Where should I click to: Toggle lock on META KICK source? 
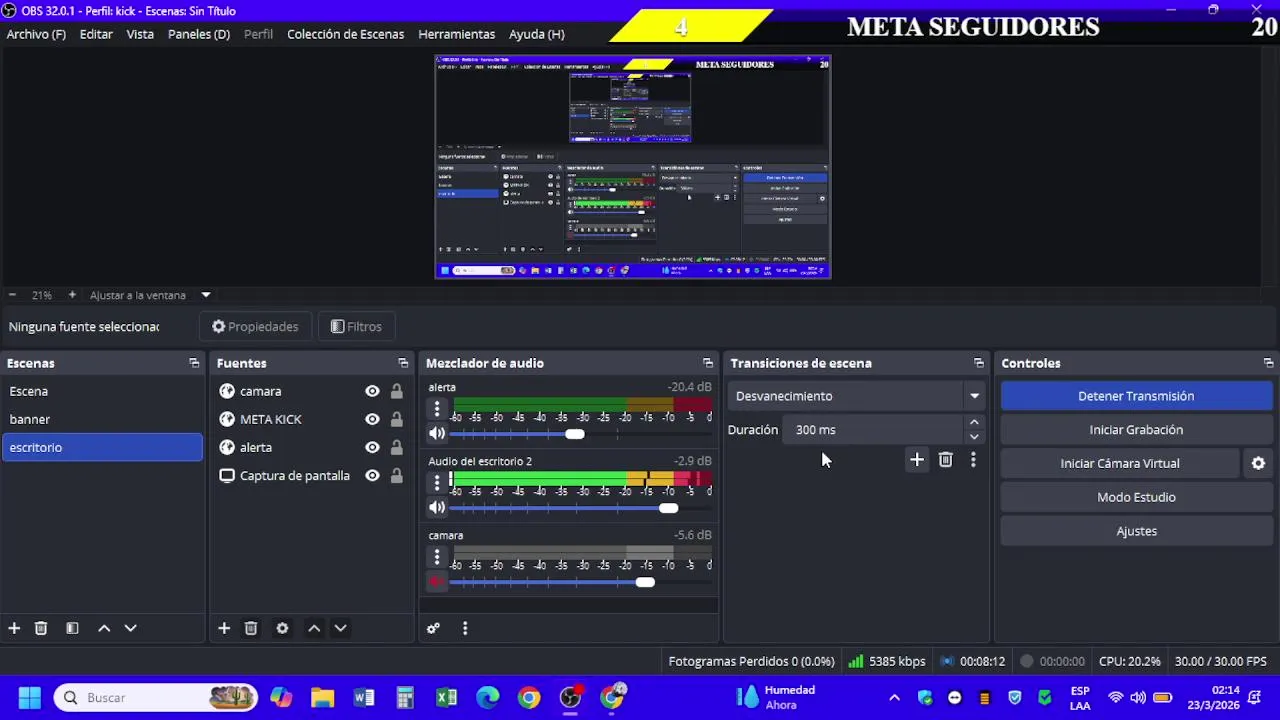coord(397,419)
